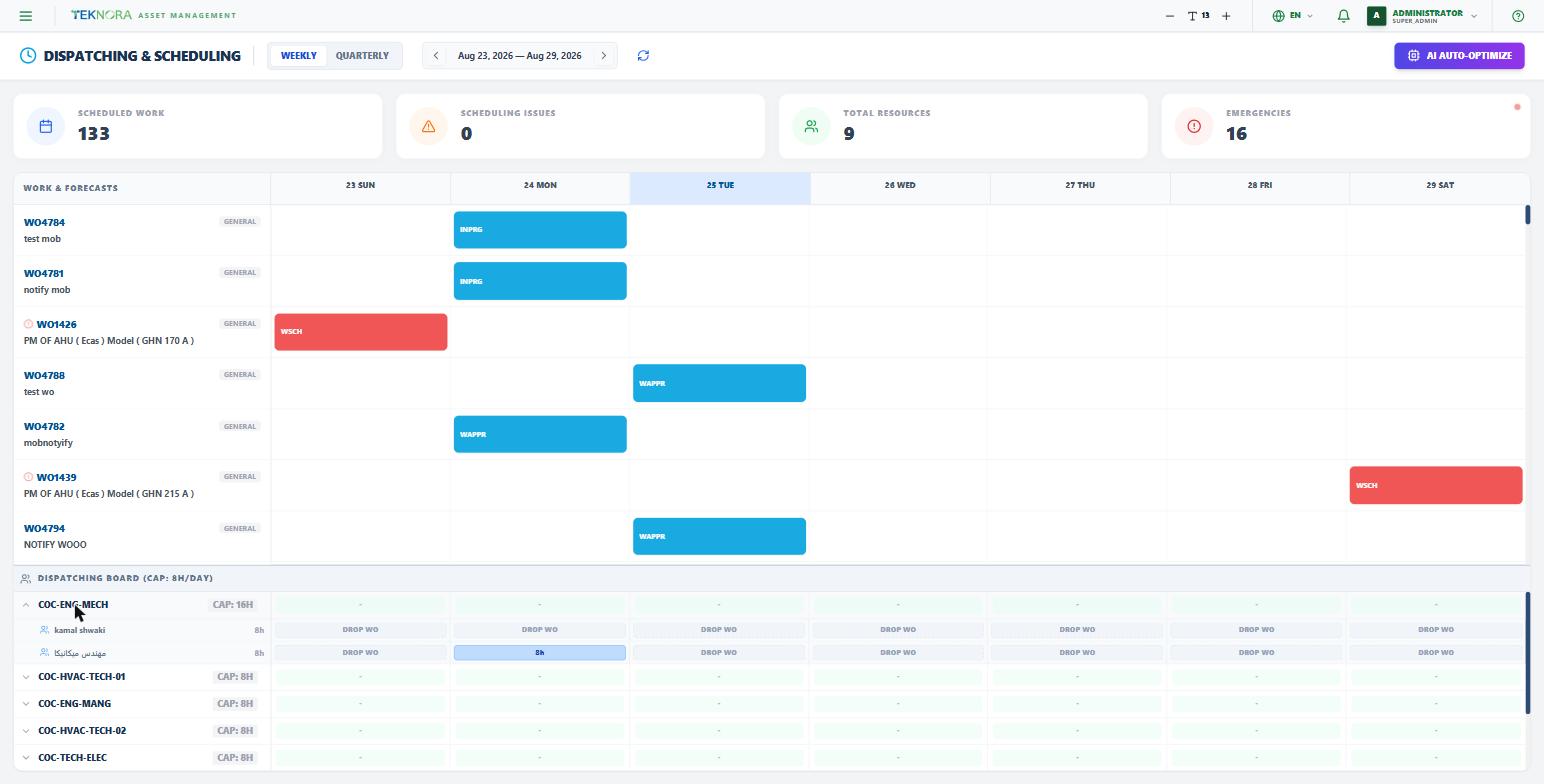1544x784 pixels.
Task: Decrease font size with minus icon
Action: (x=1170, y=16)
